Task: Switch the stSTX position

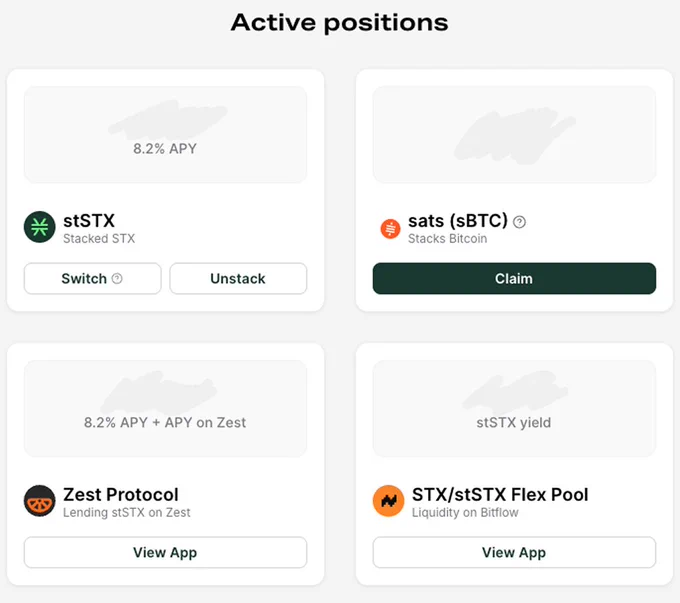Action: click(92, 279)
